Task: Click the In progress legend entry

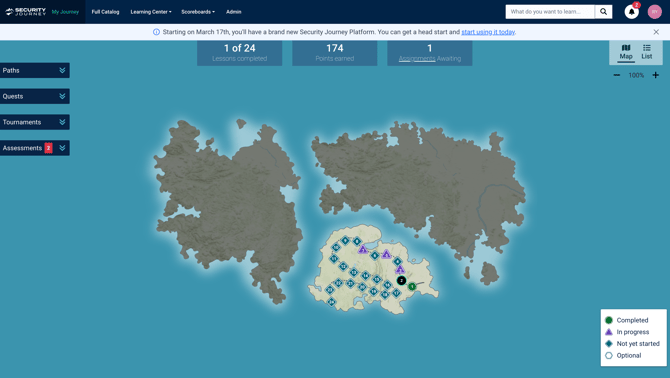Action: 627,332
